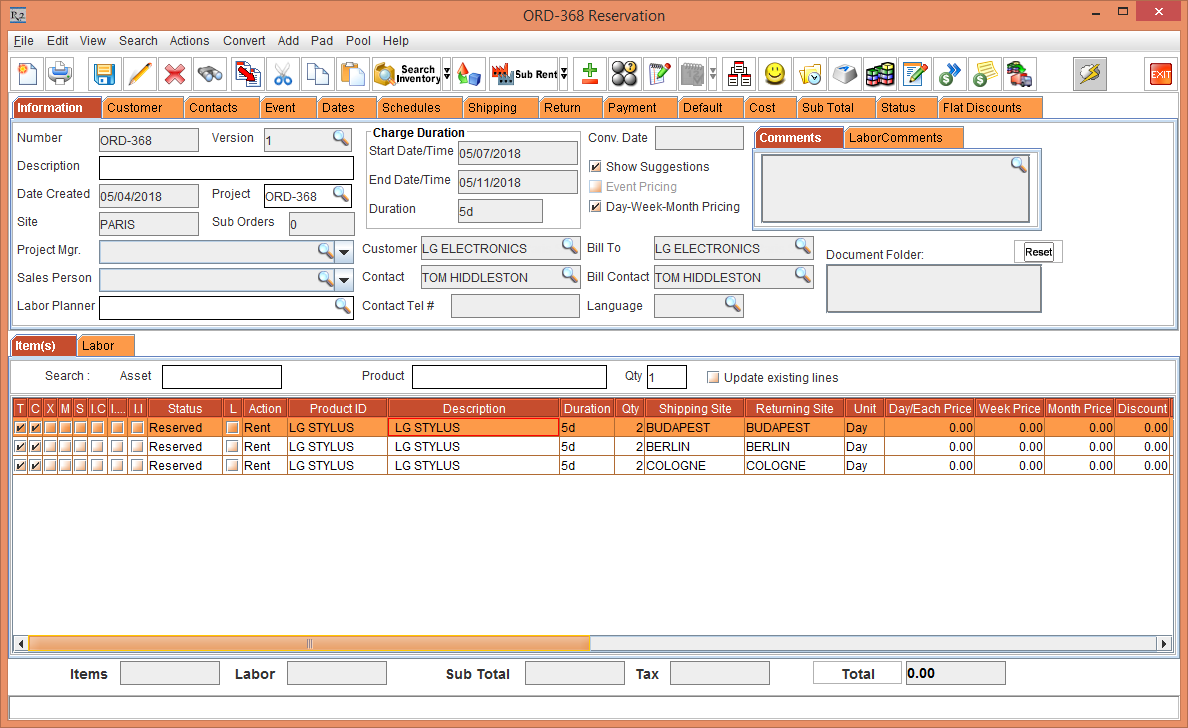1188x728 pixels.
Task: Open the Actions menu
Action: pos(189,41)
